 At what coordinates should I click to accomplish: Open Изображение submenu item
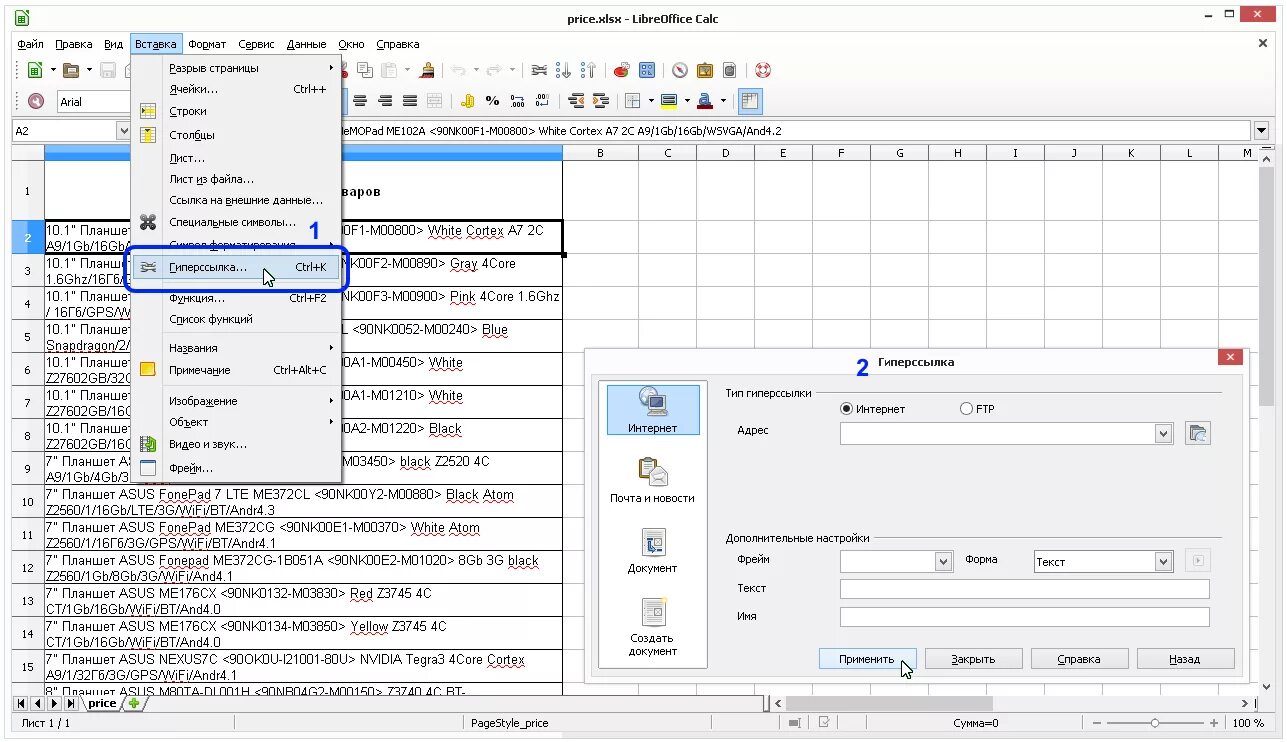pos(237,401)
